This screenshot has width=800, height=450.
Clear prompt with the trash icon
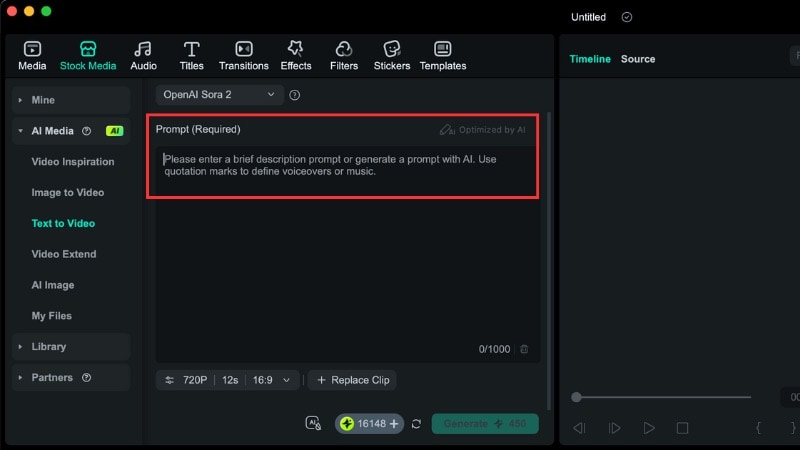[524, 349]
